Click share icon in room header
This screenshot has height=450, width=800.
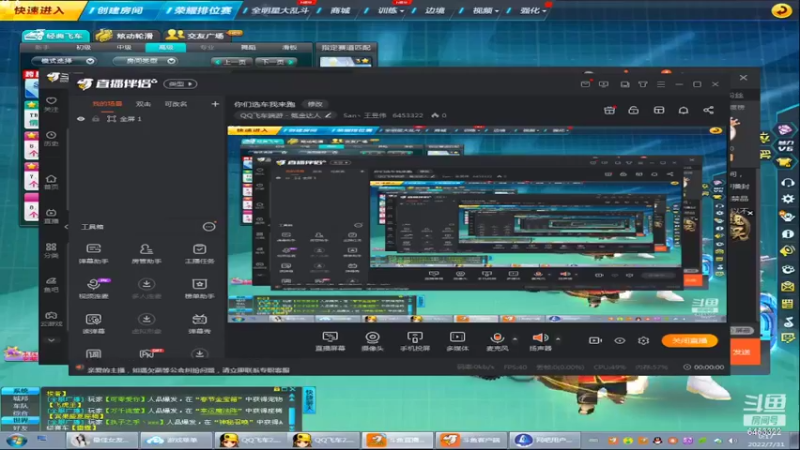[x=708, y=110]
